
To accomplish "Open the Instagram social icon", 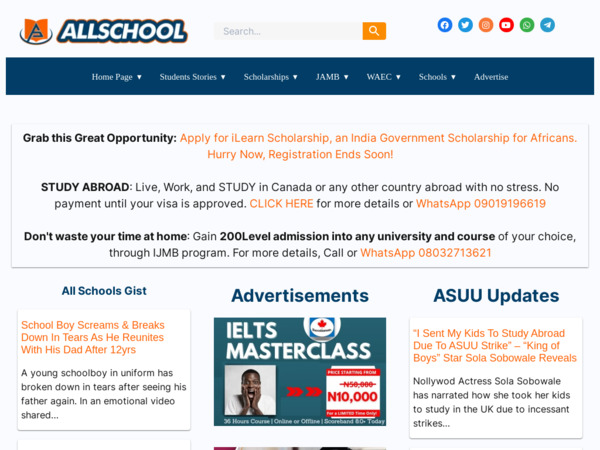I will (486, 25).
